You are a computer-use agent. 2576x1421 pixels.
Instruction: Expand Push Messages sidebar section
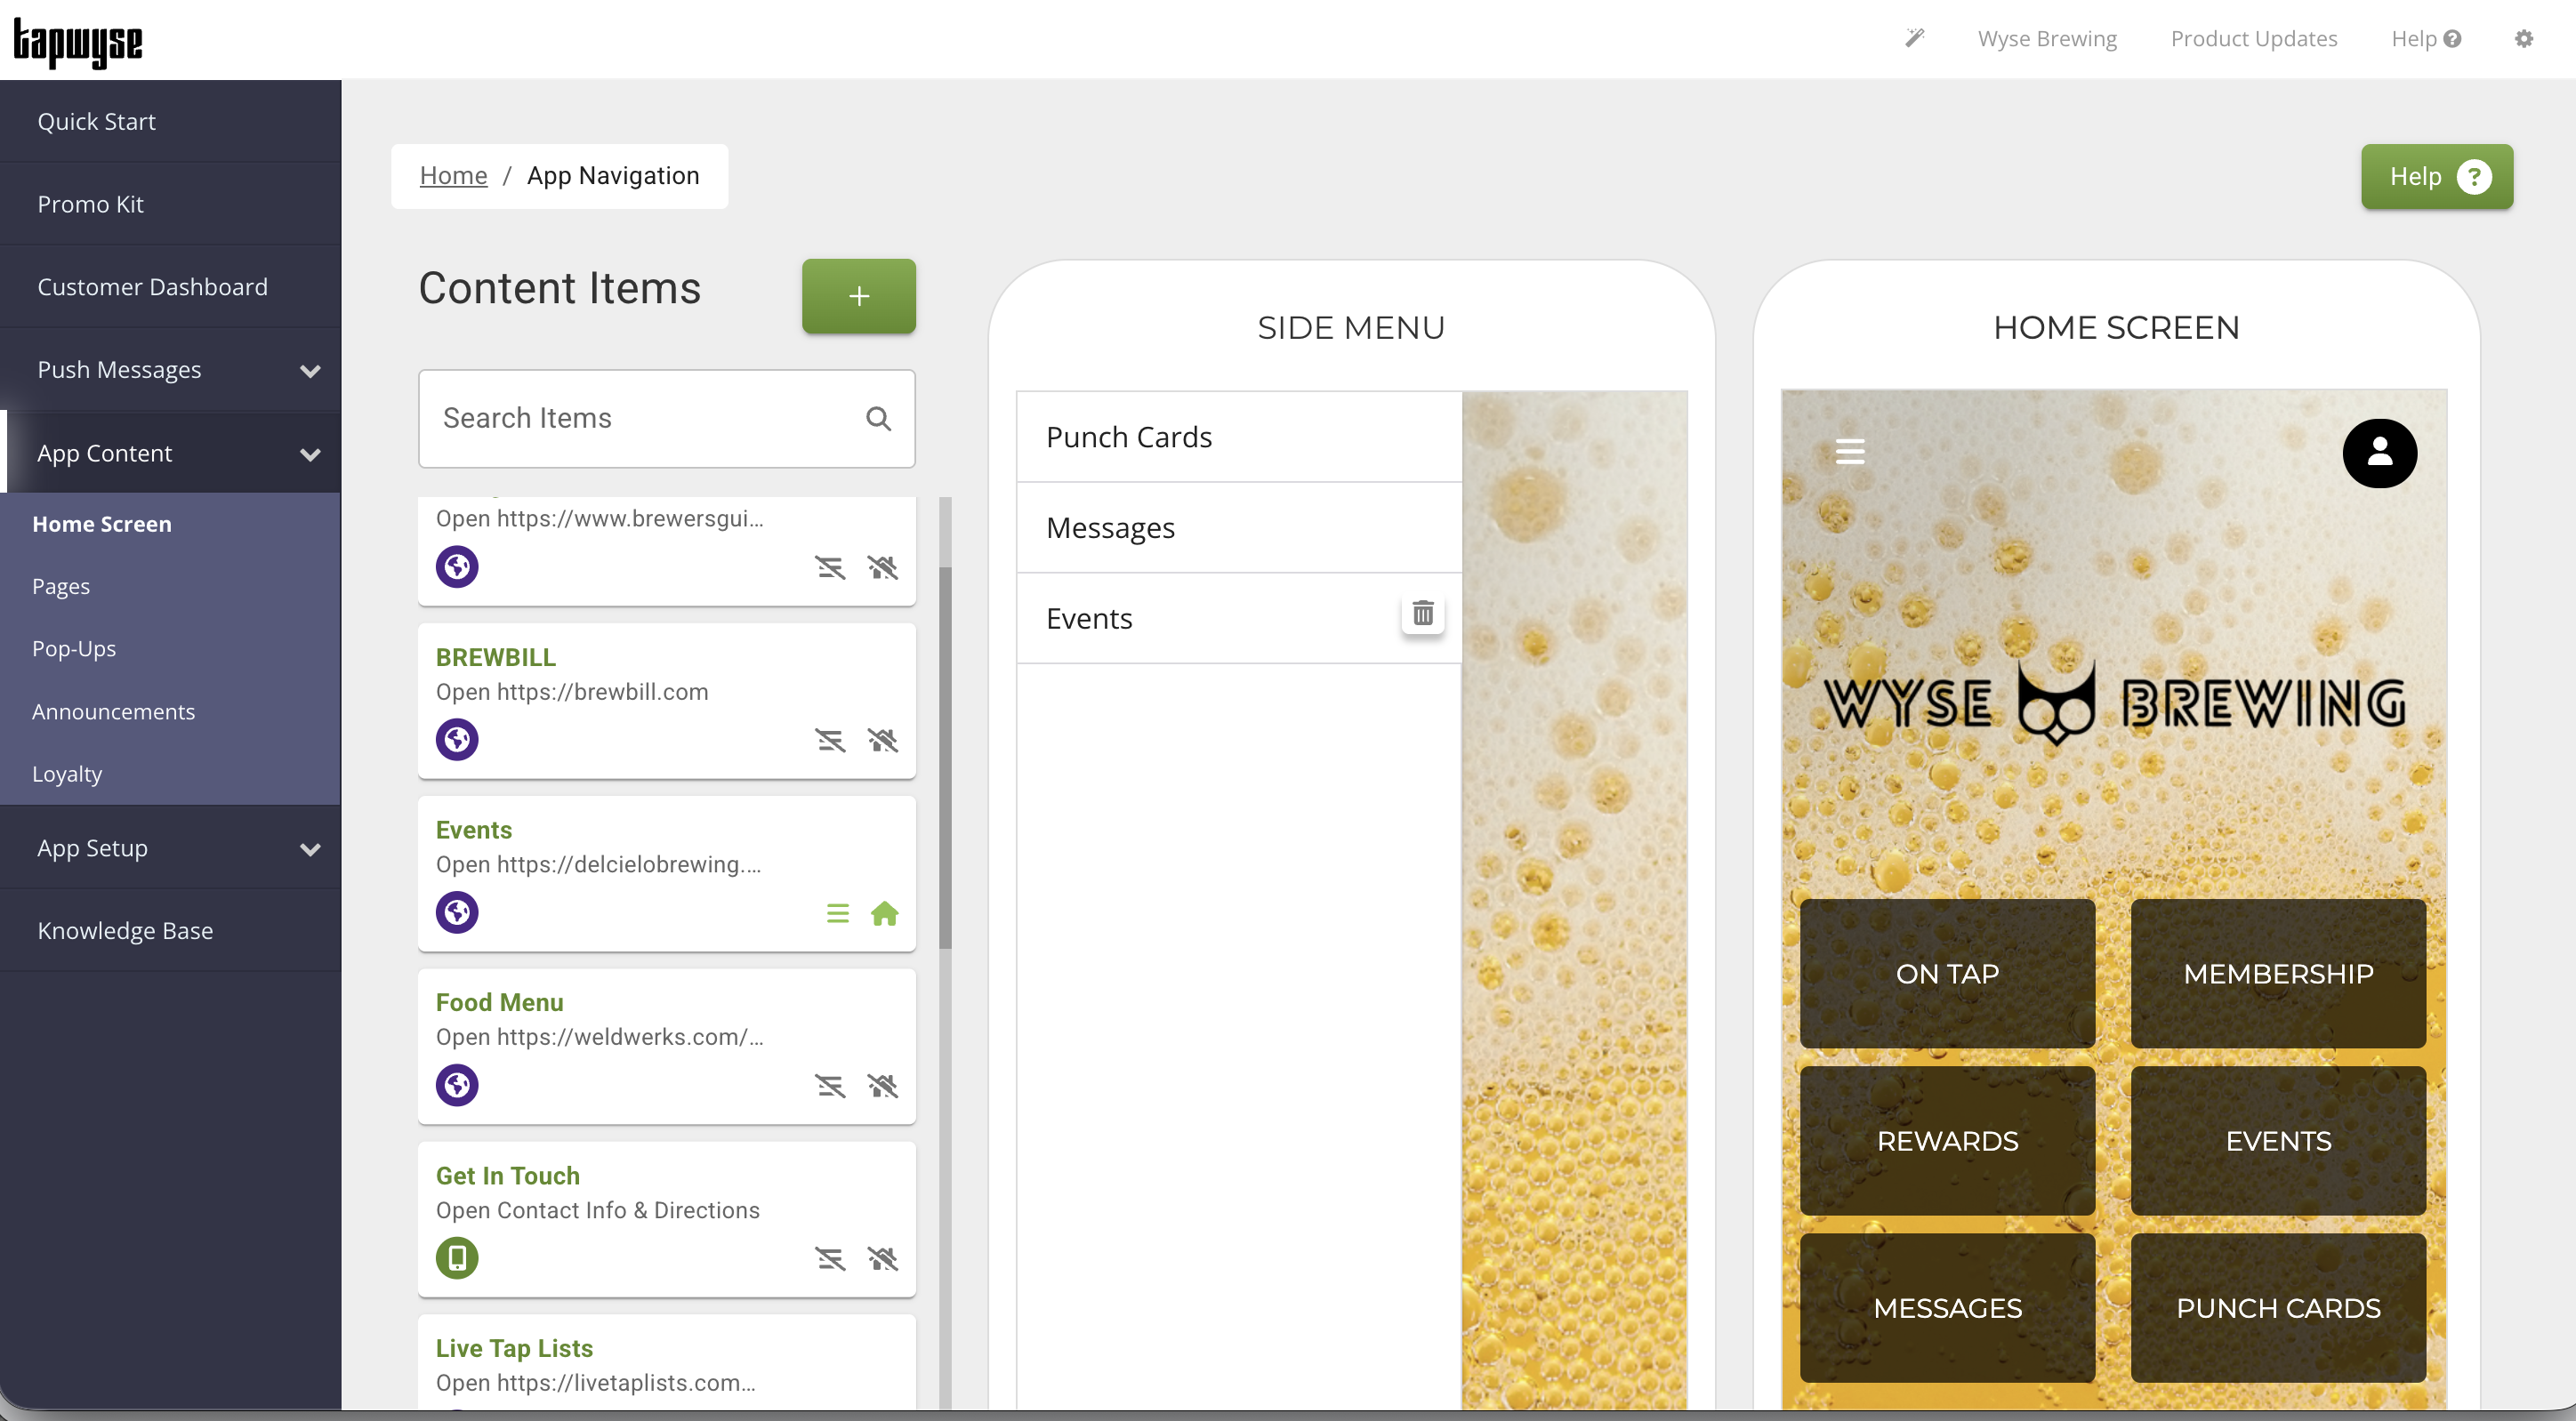310,371
